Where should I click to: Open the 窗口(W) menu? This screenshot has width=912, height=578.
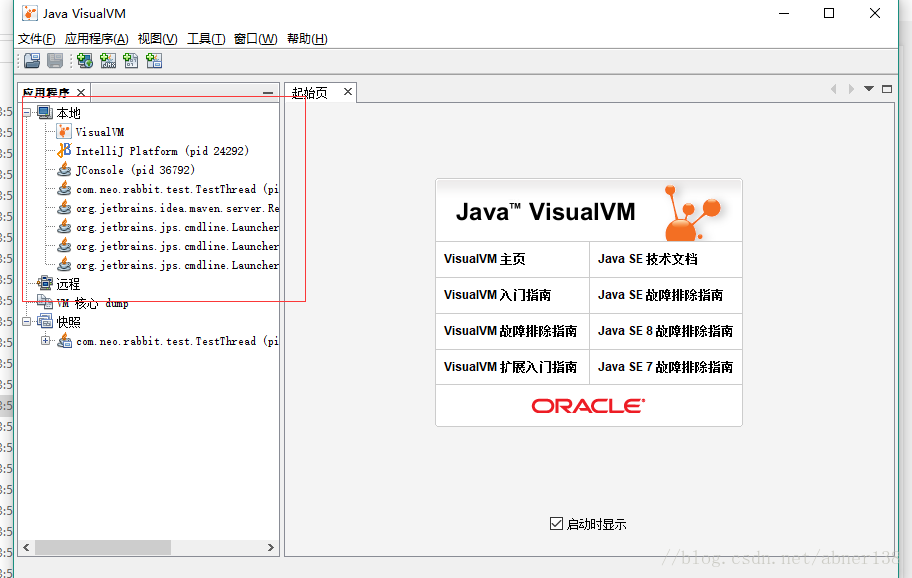255,39
